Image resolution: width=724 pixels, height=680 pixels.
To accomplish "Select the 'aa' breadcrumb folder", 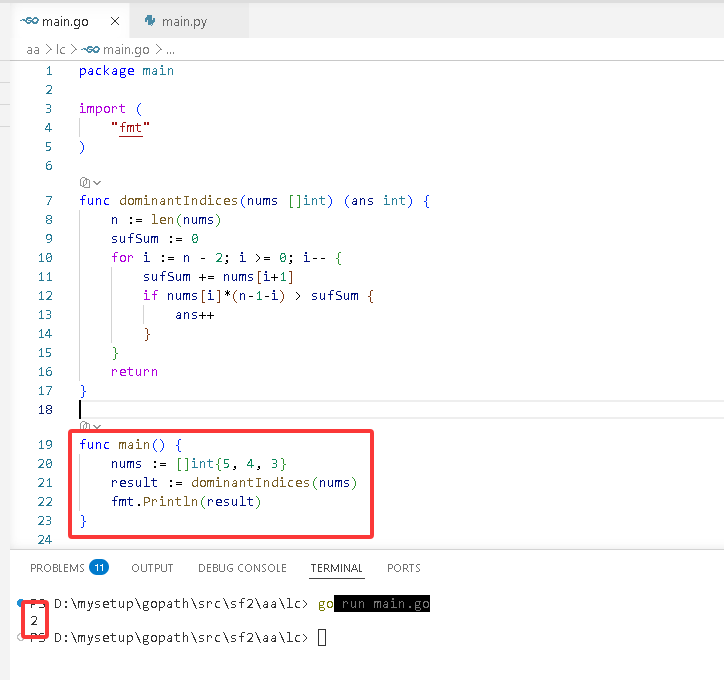I will [33, 49].
